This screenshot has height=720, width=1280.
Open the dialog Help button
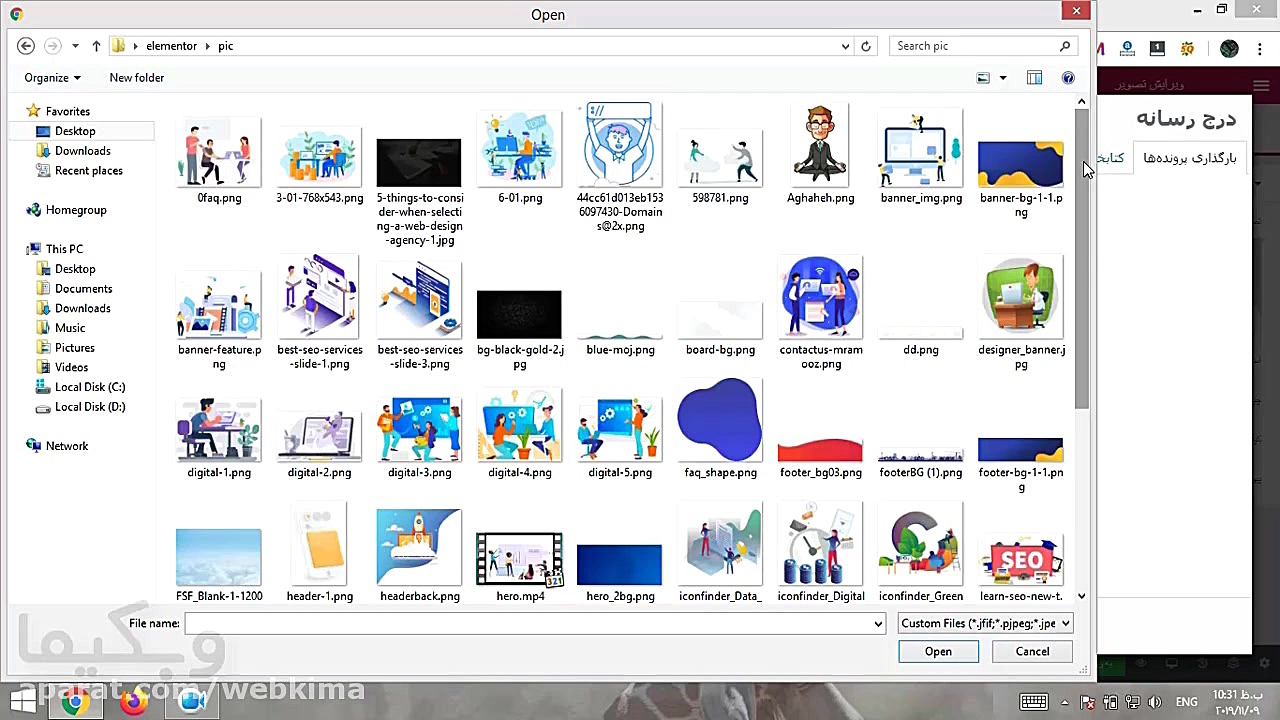[x=1068, y=78]
